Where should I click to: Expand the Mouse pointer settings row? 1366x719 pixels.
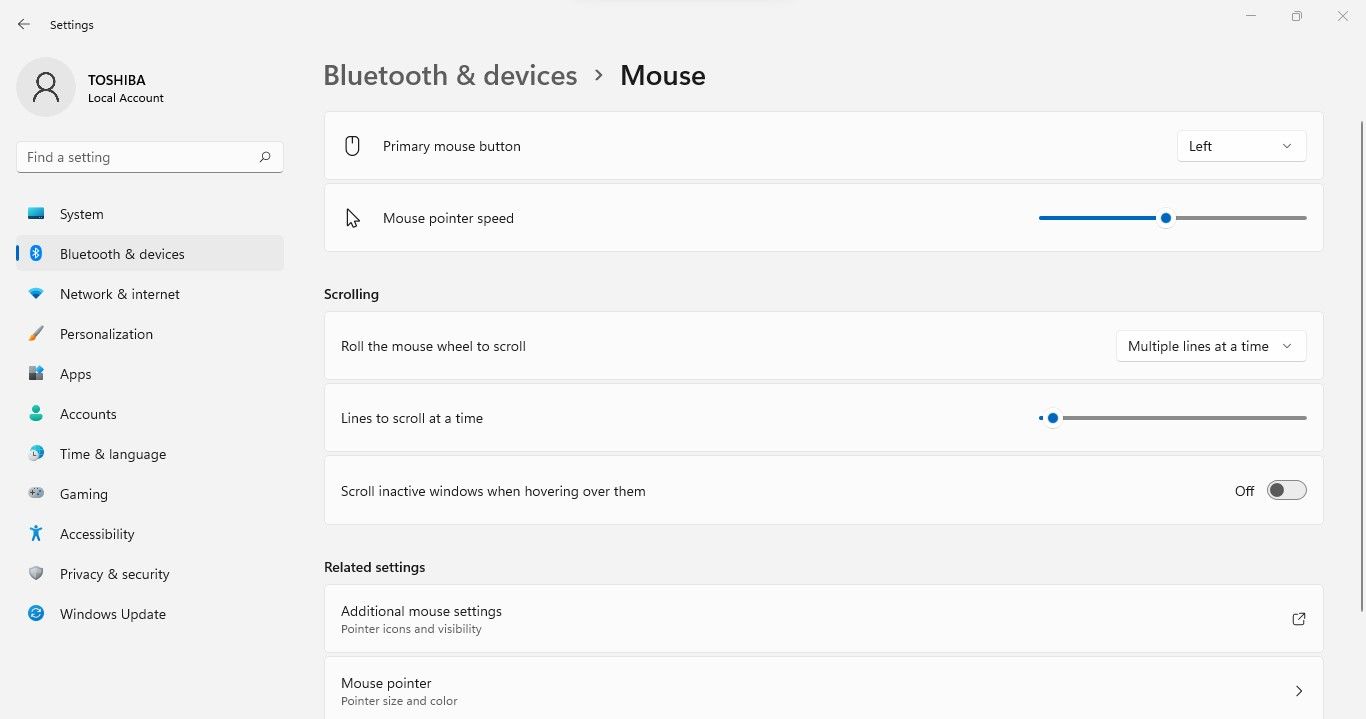click(x=1299, y=690)
